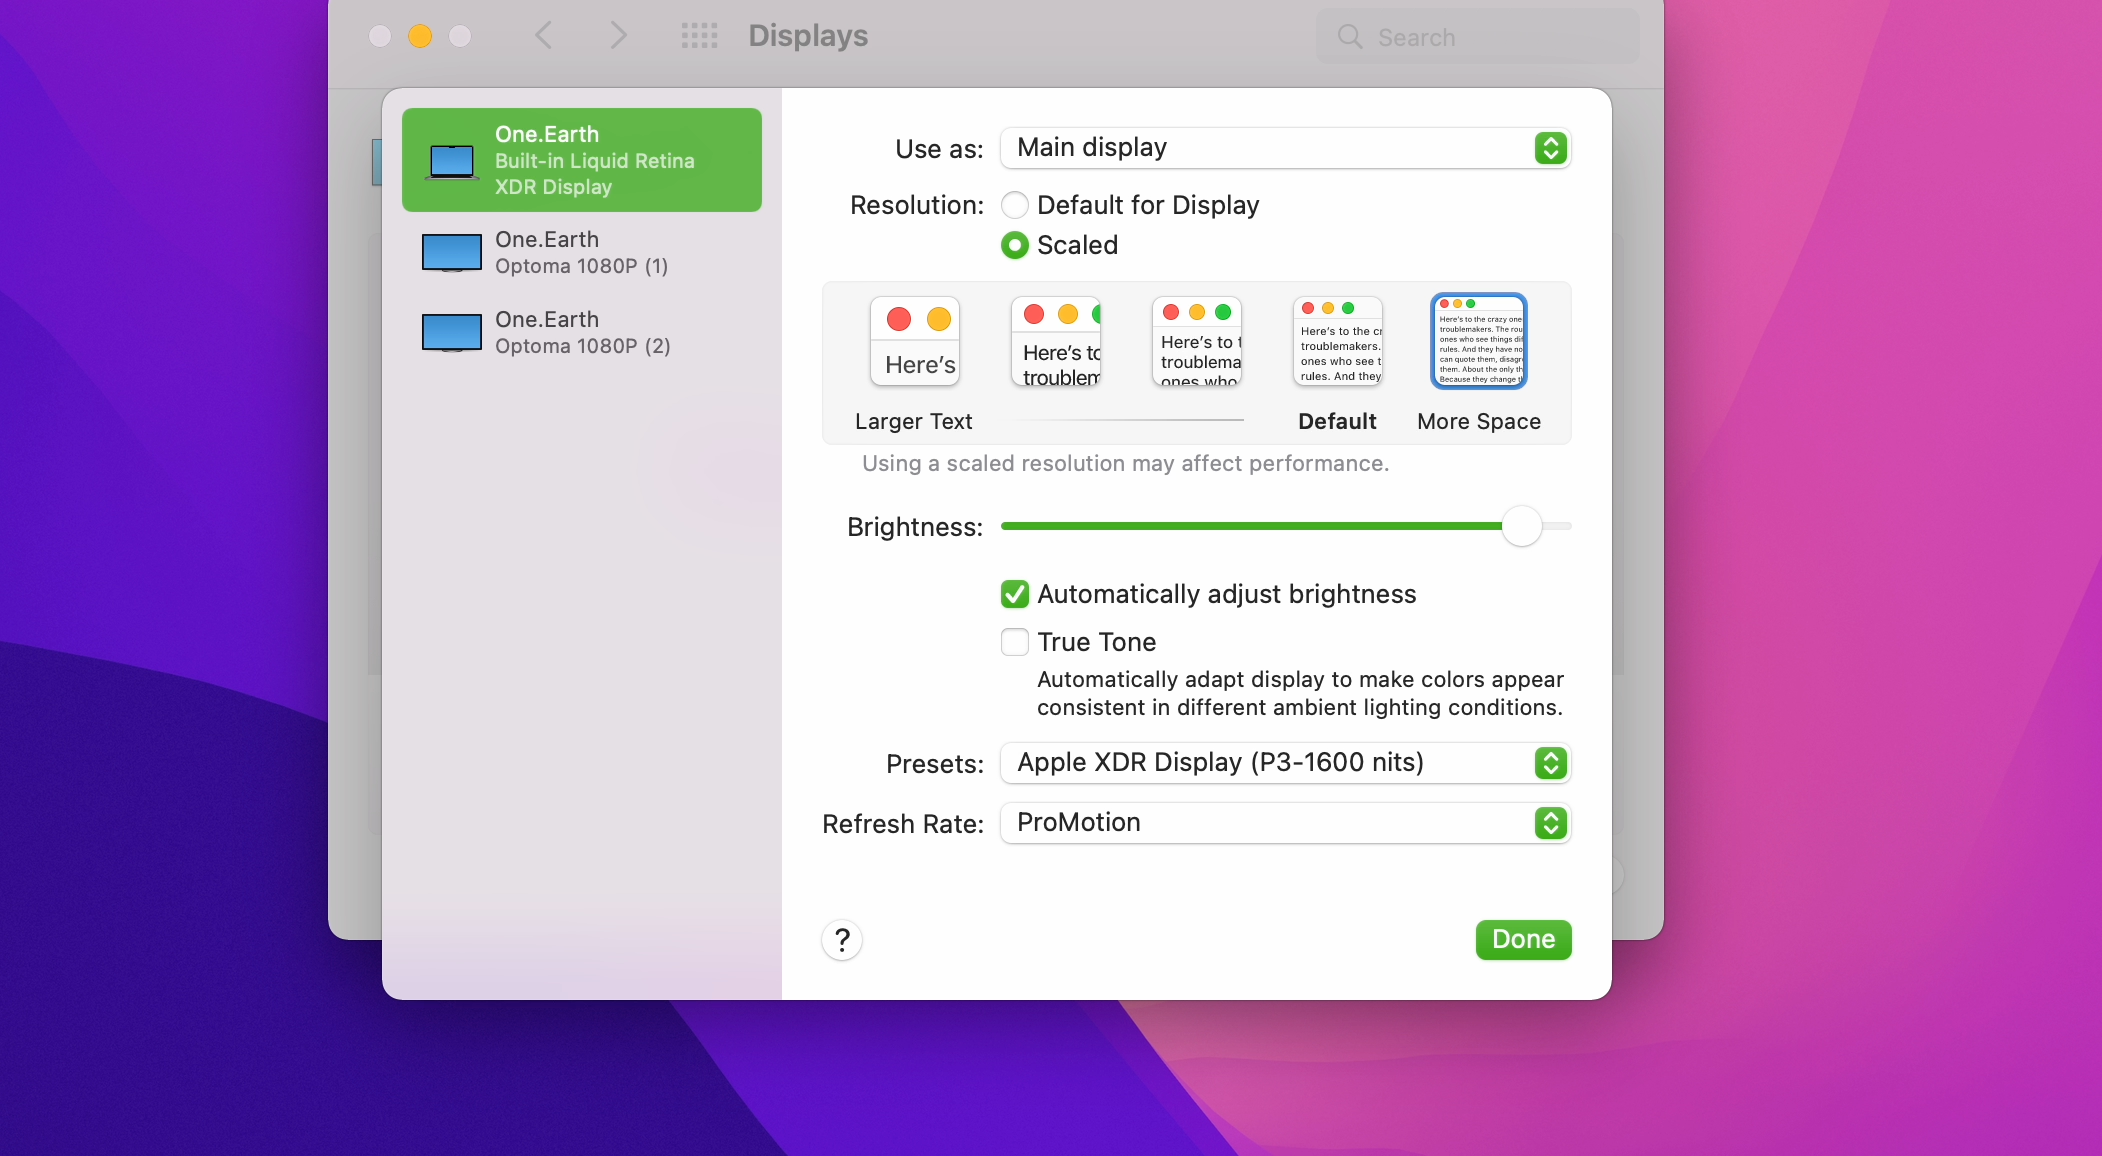Open the Use as dropdown
This screenshot has width=2102, height=1156.
click(x=1285, y=148)
